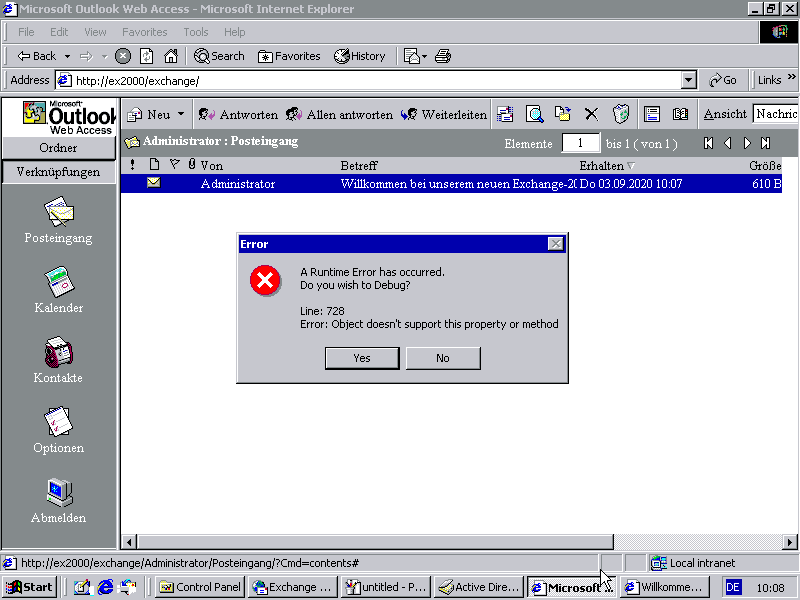Open the Start menu
The image size is (800, 600).
click(29, 587)
